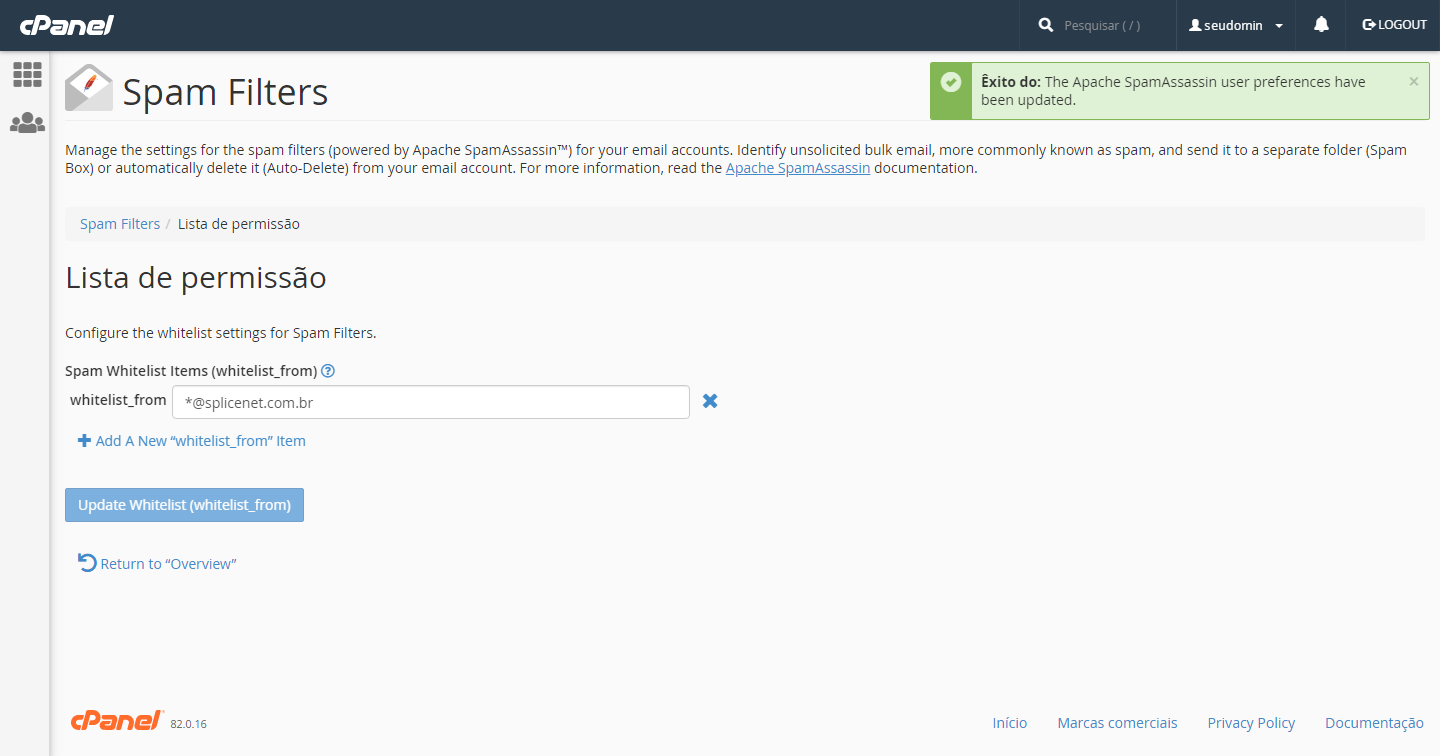Viewport: 1440px width, 756px height.
Task: Click the Spam Filters breadcrumb link
Action: coord(120,224)
